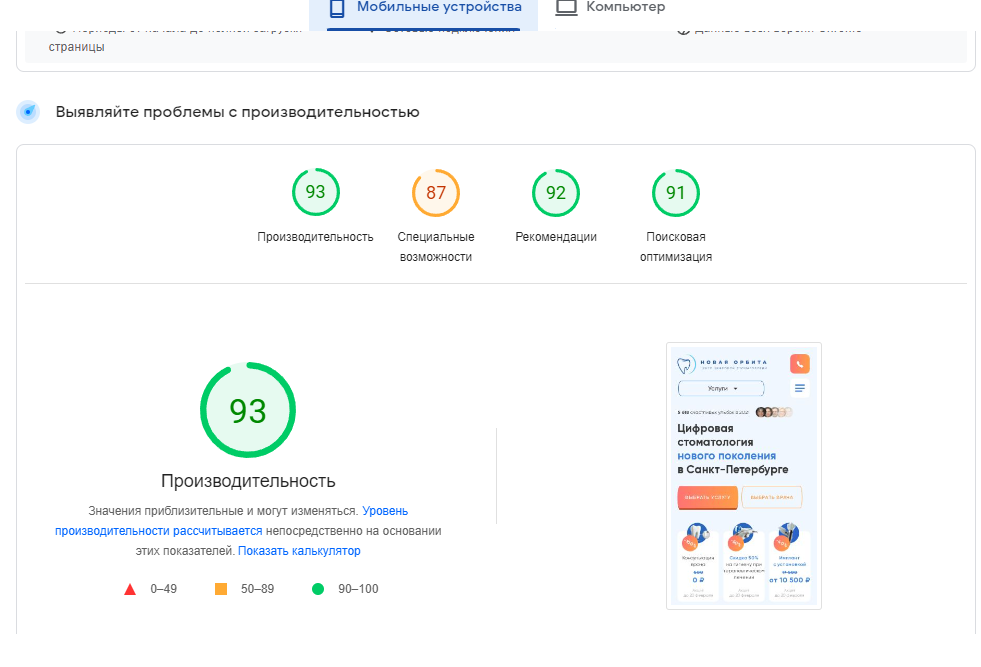The width and height of the screenshot is (981, 667).
Task: Click the large 93 performance gauge
Action: point(248,410)
